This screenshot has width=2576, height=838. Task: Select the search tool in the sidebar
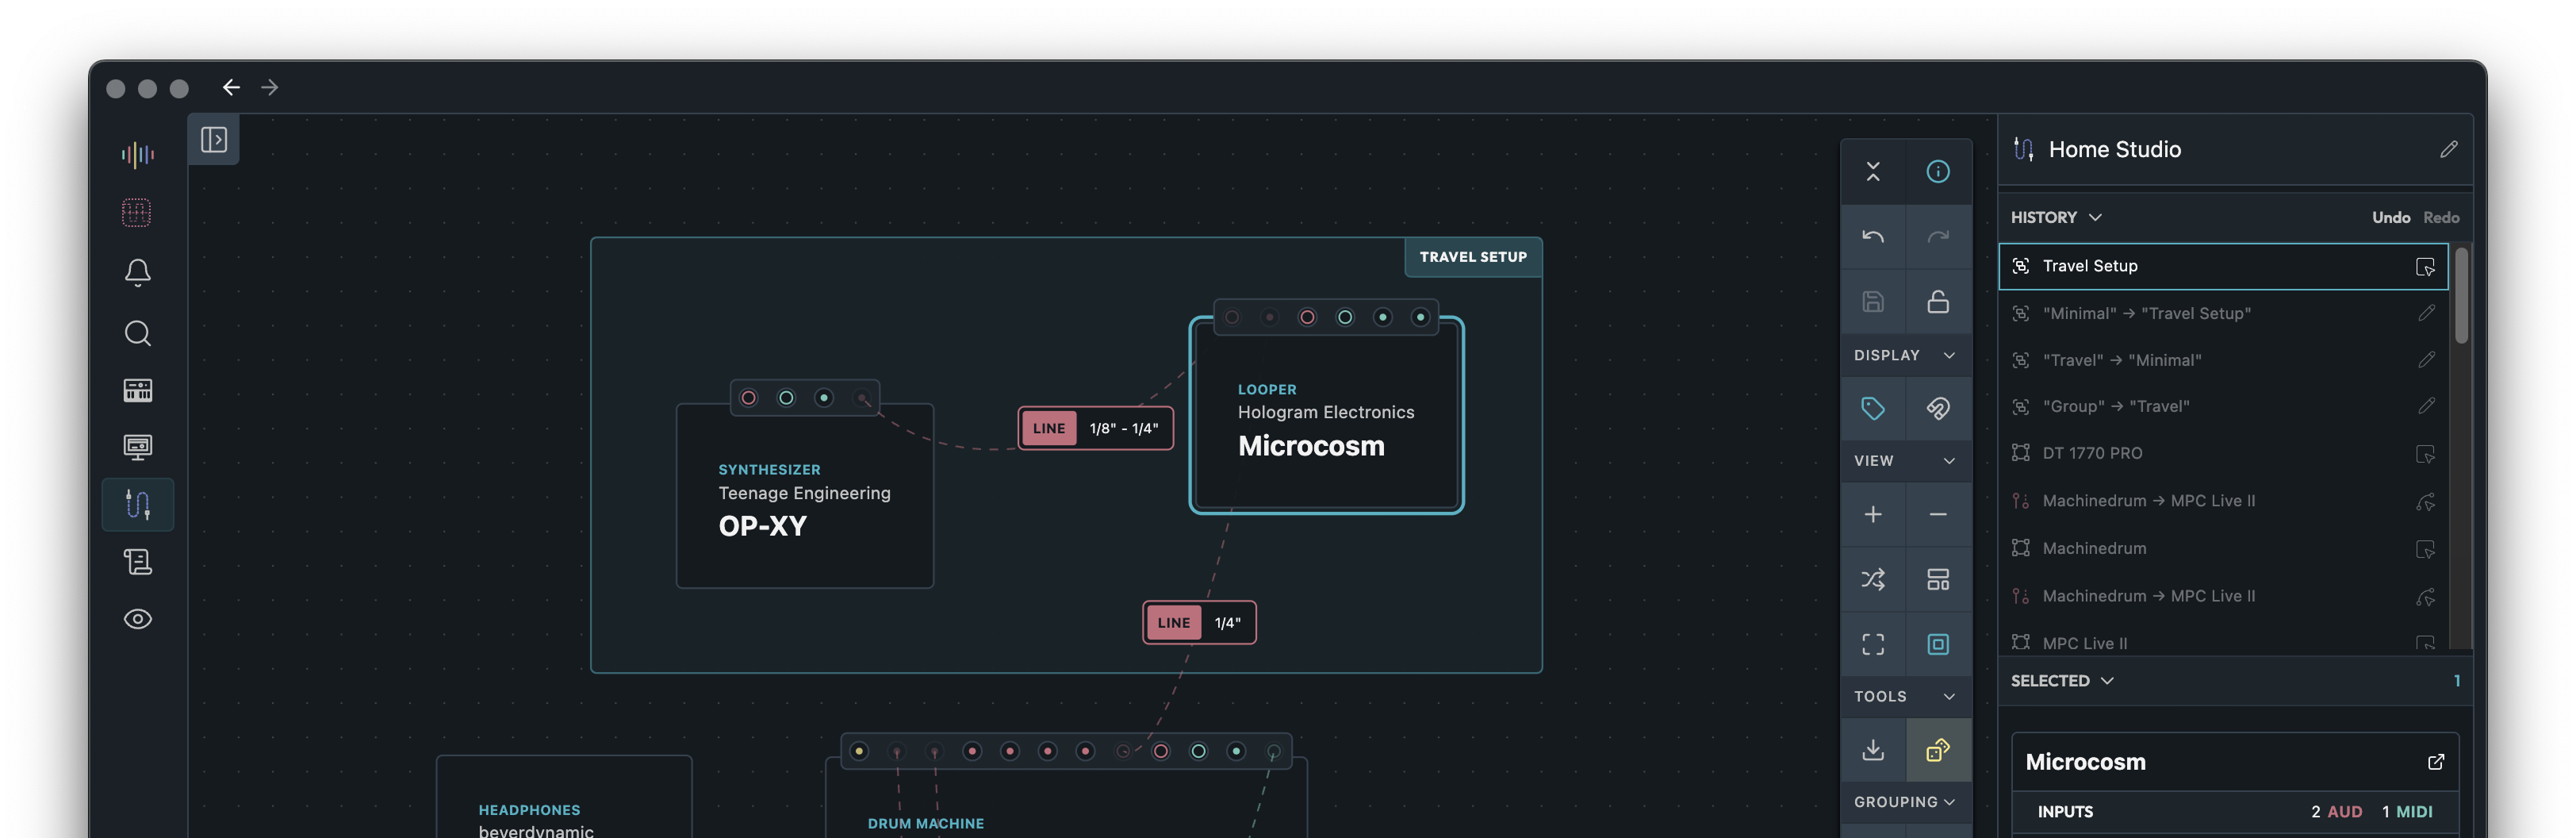coord(137,333)
